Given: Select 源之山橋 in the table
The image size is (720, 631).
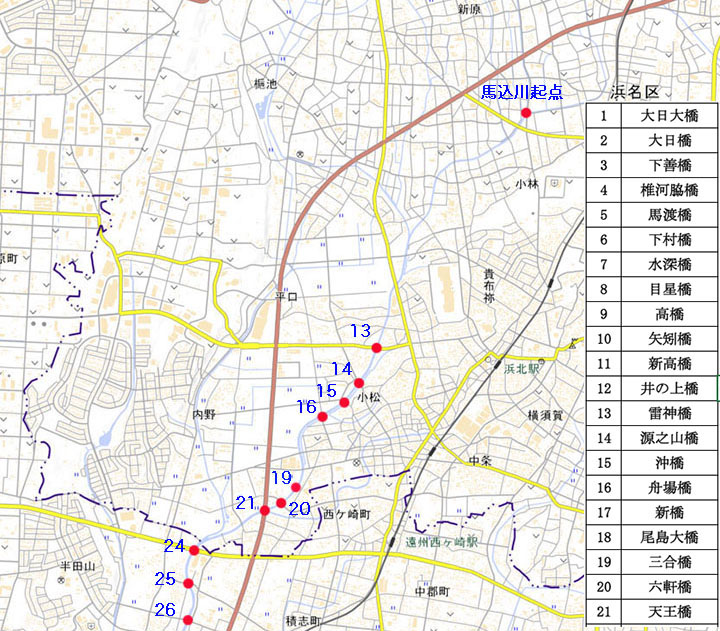Looking at the screenshot, I should point(669,437).
